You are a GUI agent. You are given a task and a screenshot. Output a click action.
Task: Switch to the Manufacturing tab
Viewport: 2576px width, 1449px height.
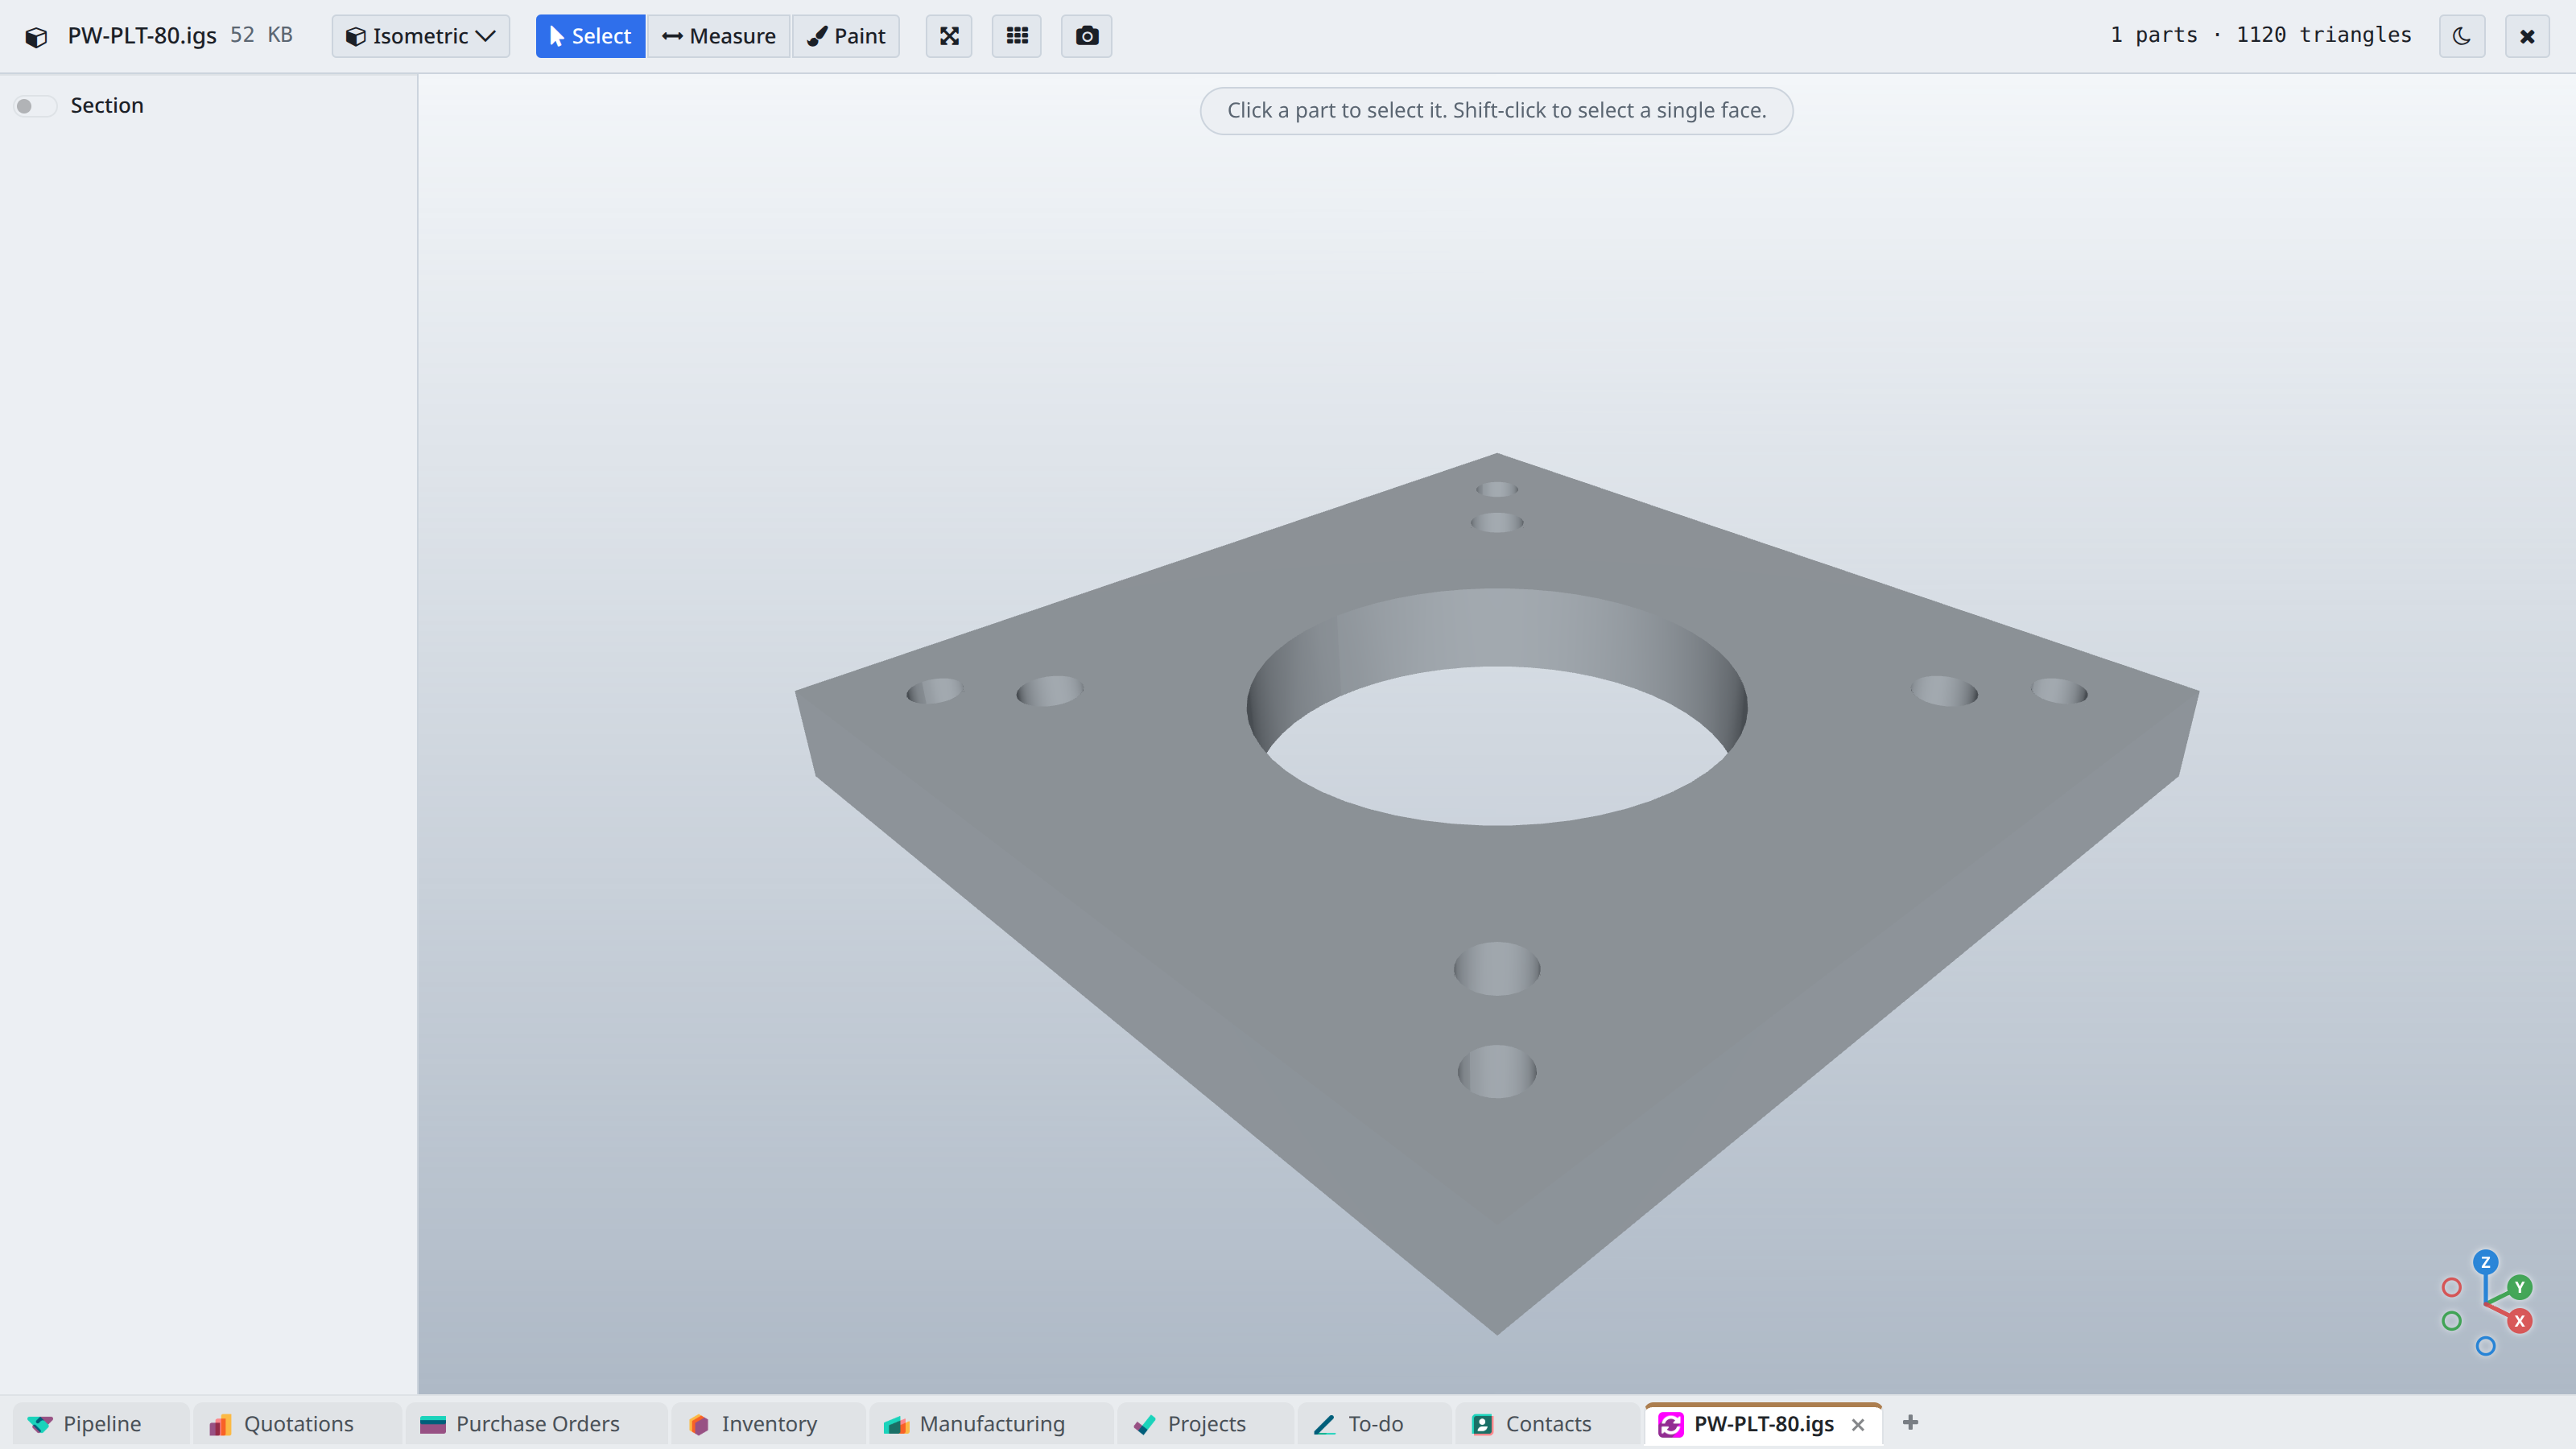point(991,1424)
